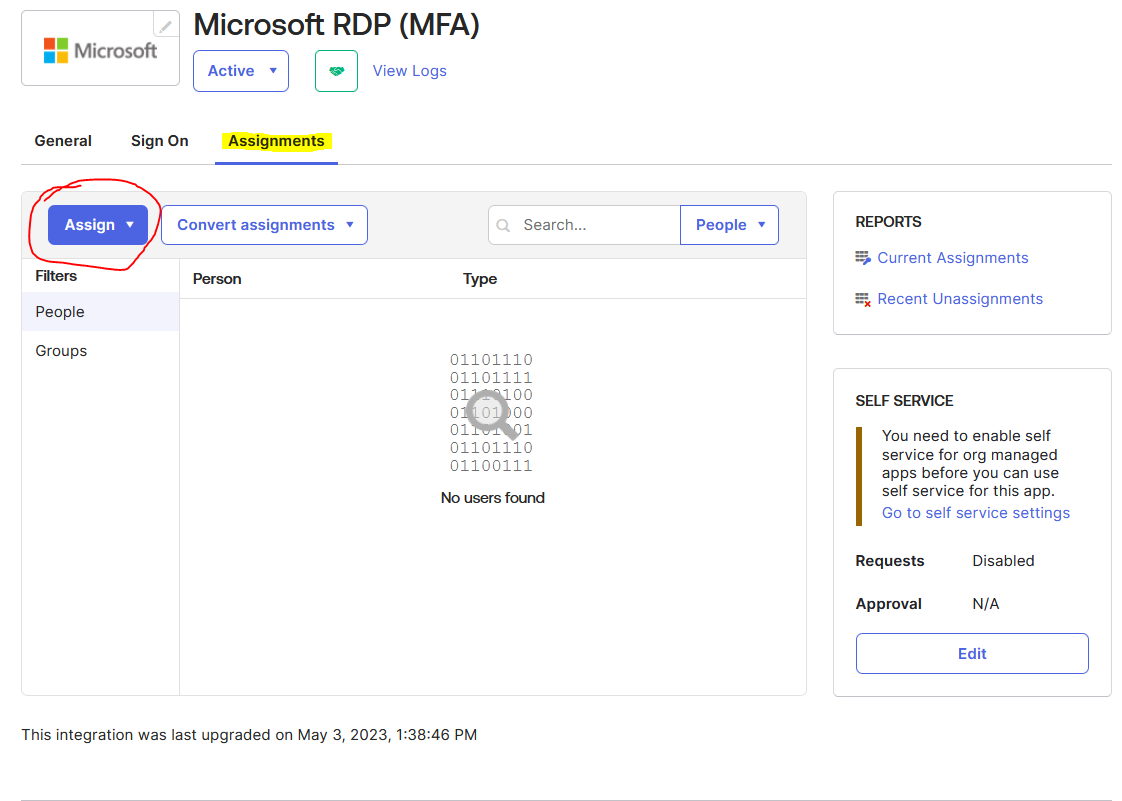Viewport: 1122px width, 801px height.
Task: Click the green handshake icon button
Action: (x=336, y=71)
